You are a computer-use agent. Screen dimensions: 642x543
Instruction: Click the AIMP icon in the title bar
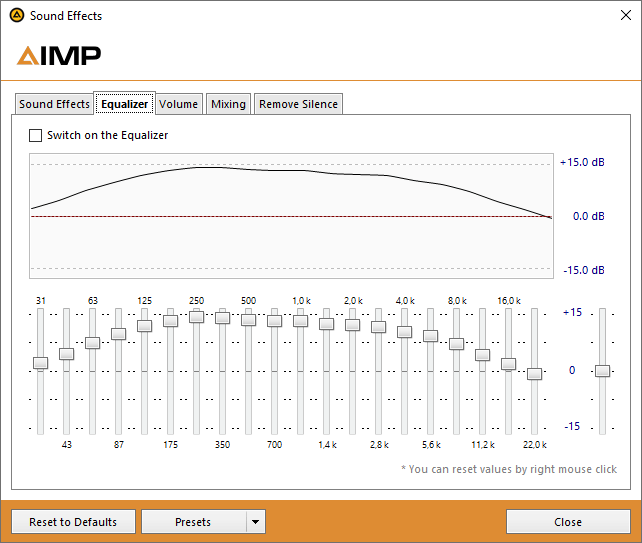click(x=16, y=16)
